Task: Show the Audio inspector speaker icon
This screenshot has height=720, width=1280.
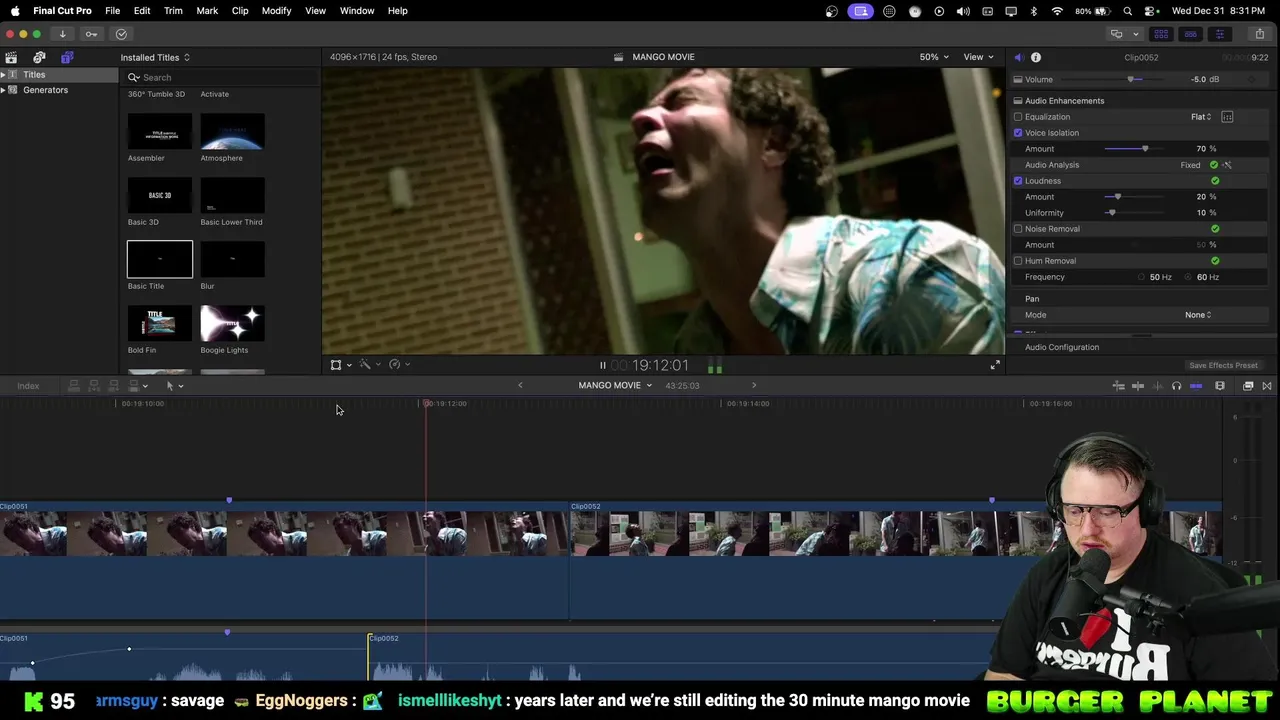Action: click(x=1018, y=58)
